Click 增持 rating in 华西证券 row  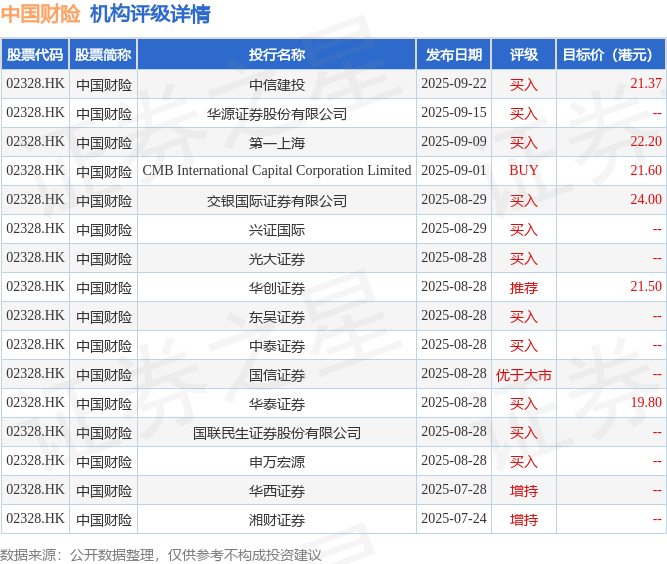[x=524, y=490]
